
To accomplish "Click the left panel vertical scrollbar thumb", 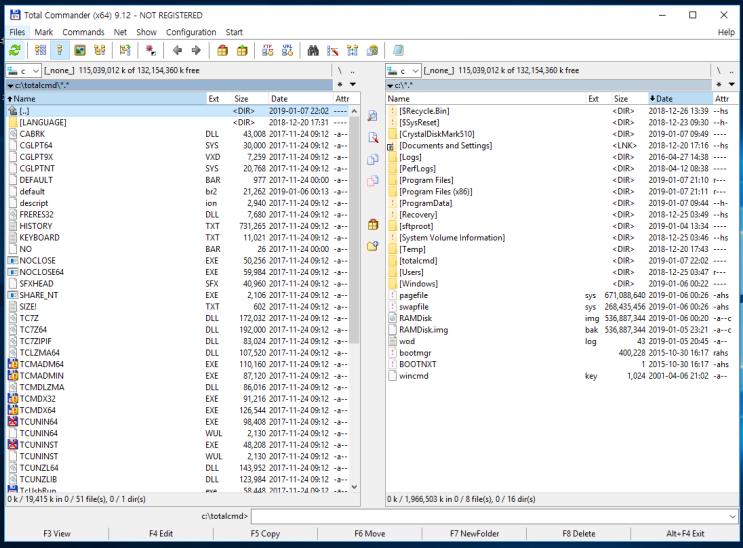I will click(x=354, y=230).
